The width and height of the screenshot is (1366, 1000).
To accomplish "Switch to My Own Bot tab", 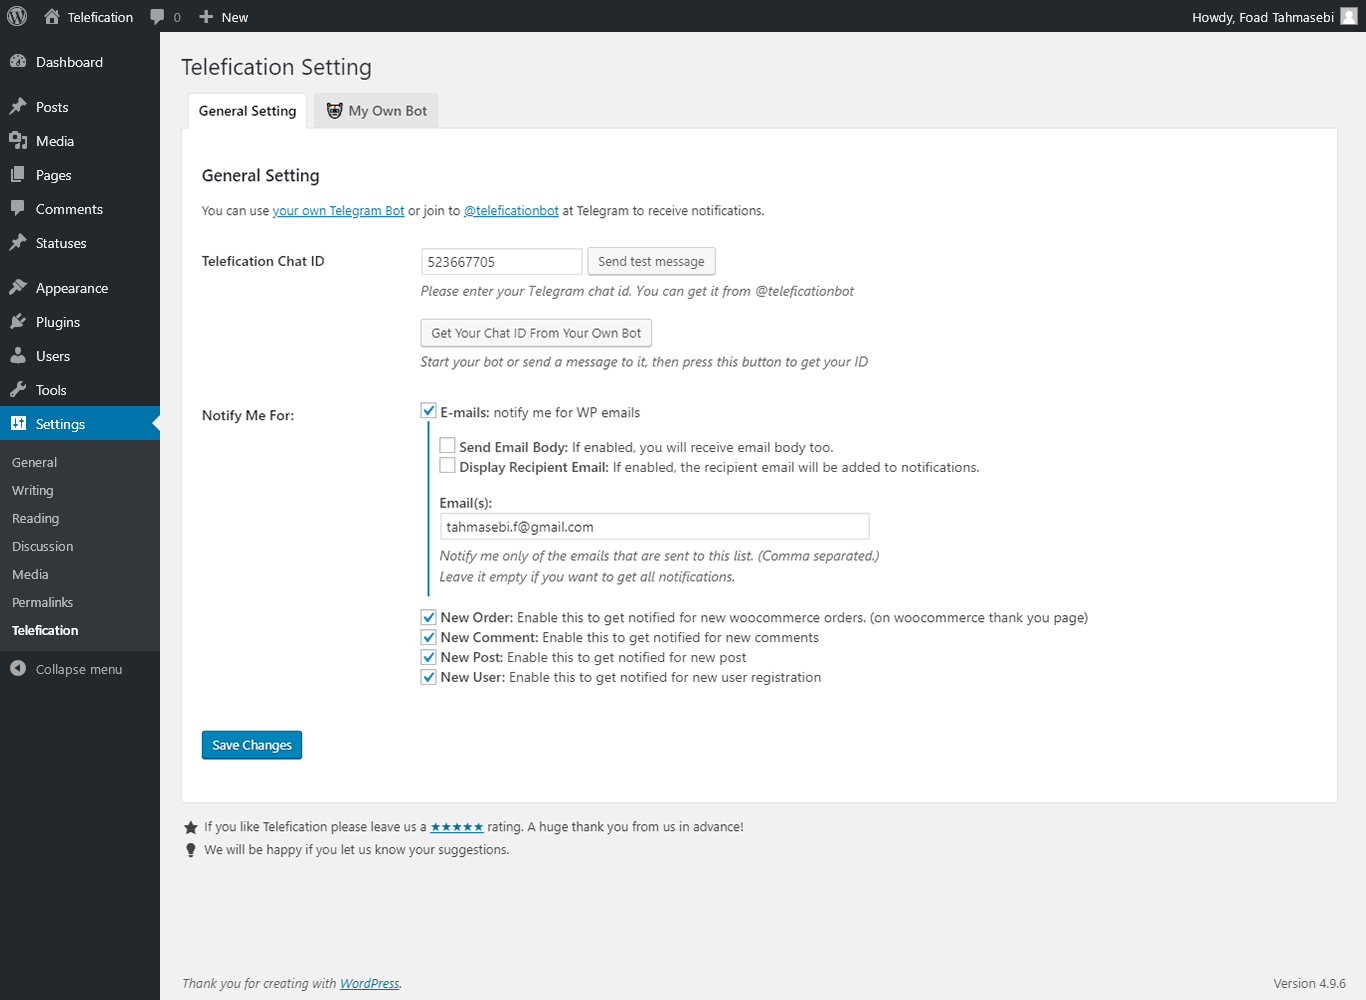I will 377,111.
